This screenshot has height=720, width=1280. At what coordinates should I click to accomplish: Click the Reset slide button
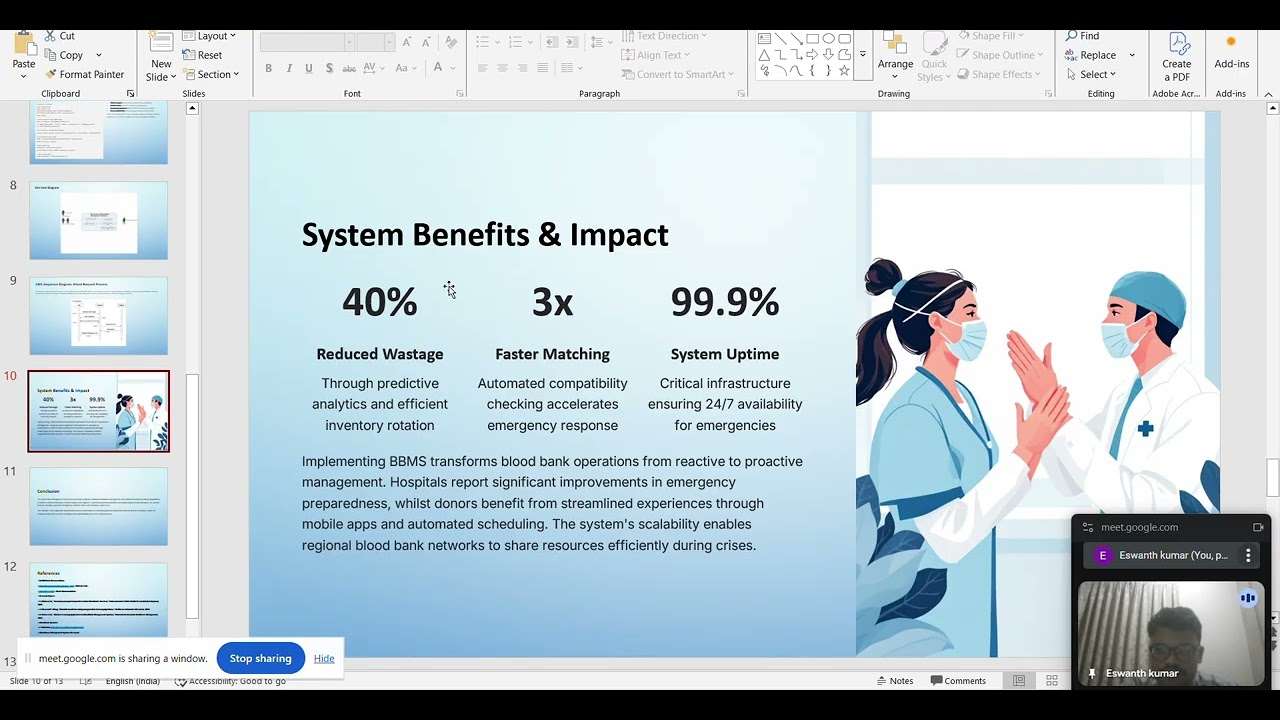[202, 55]
